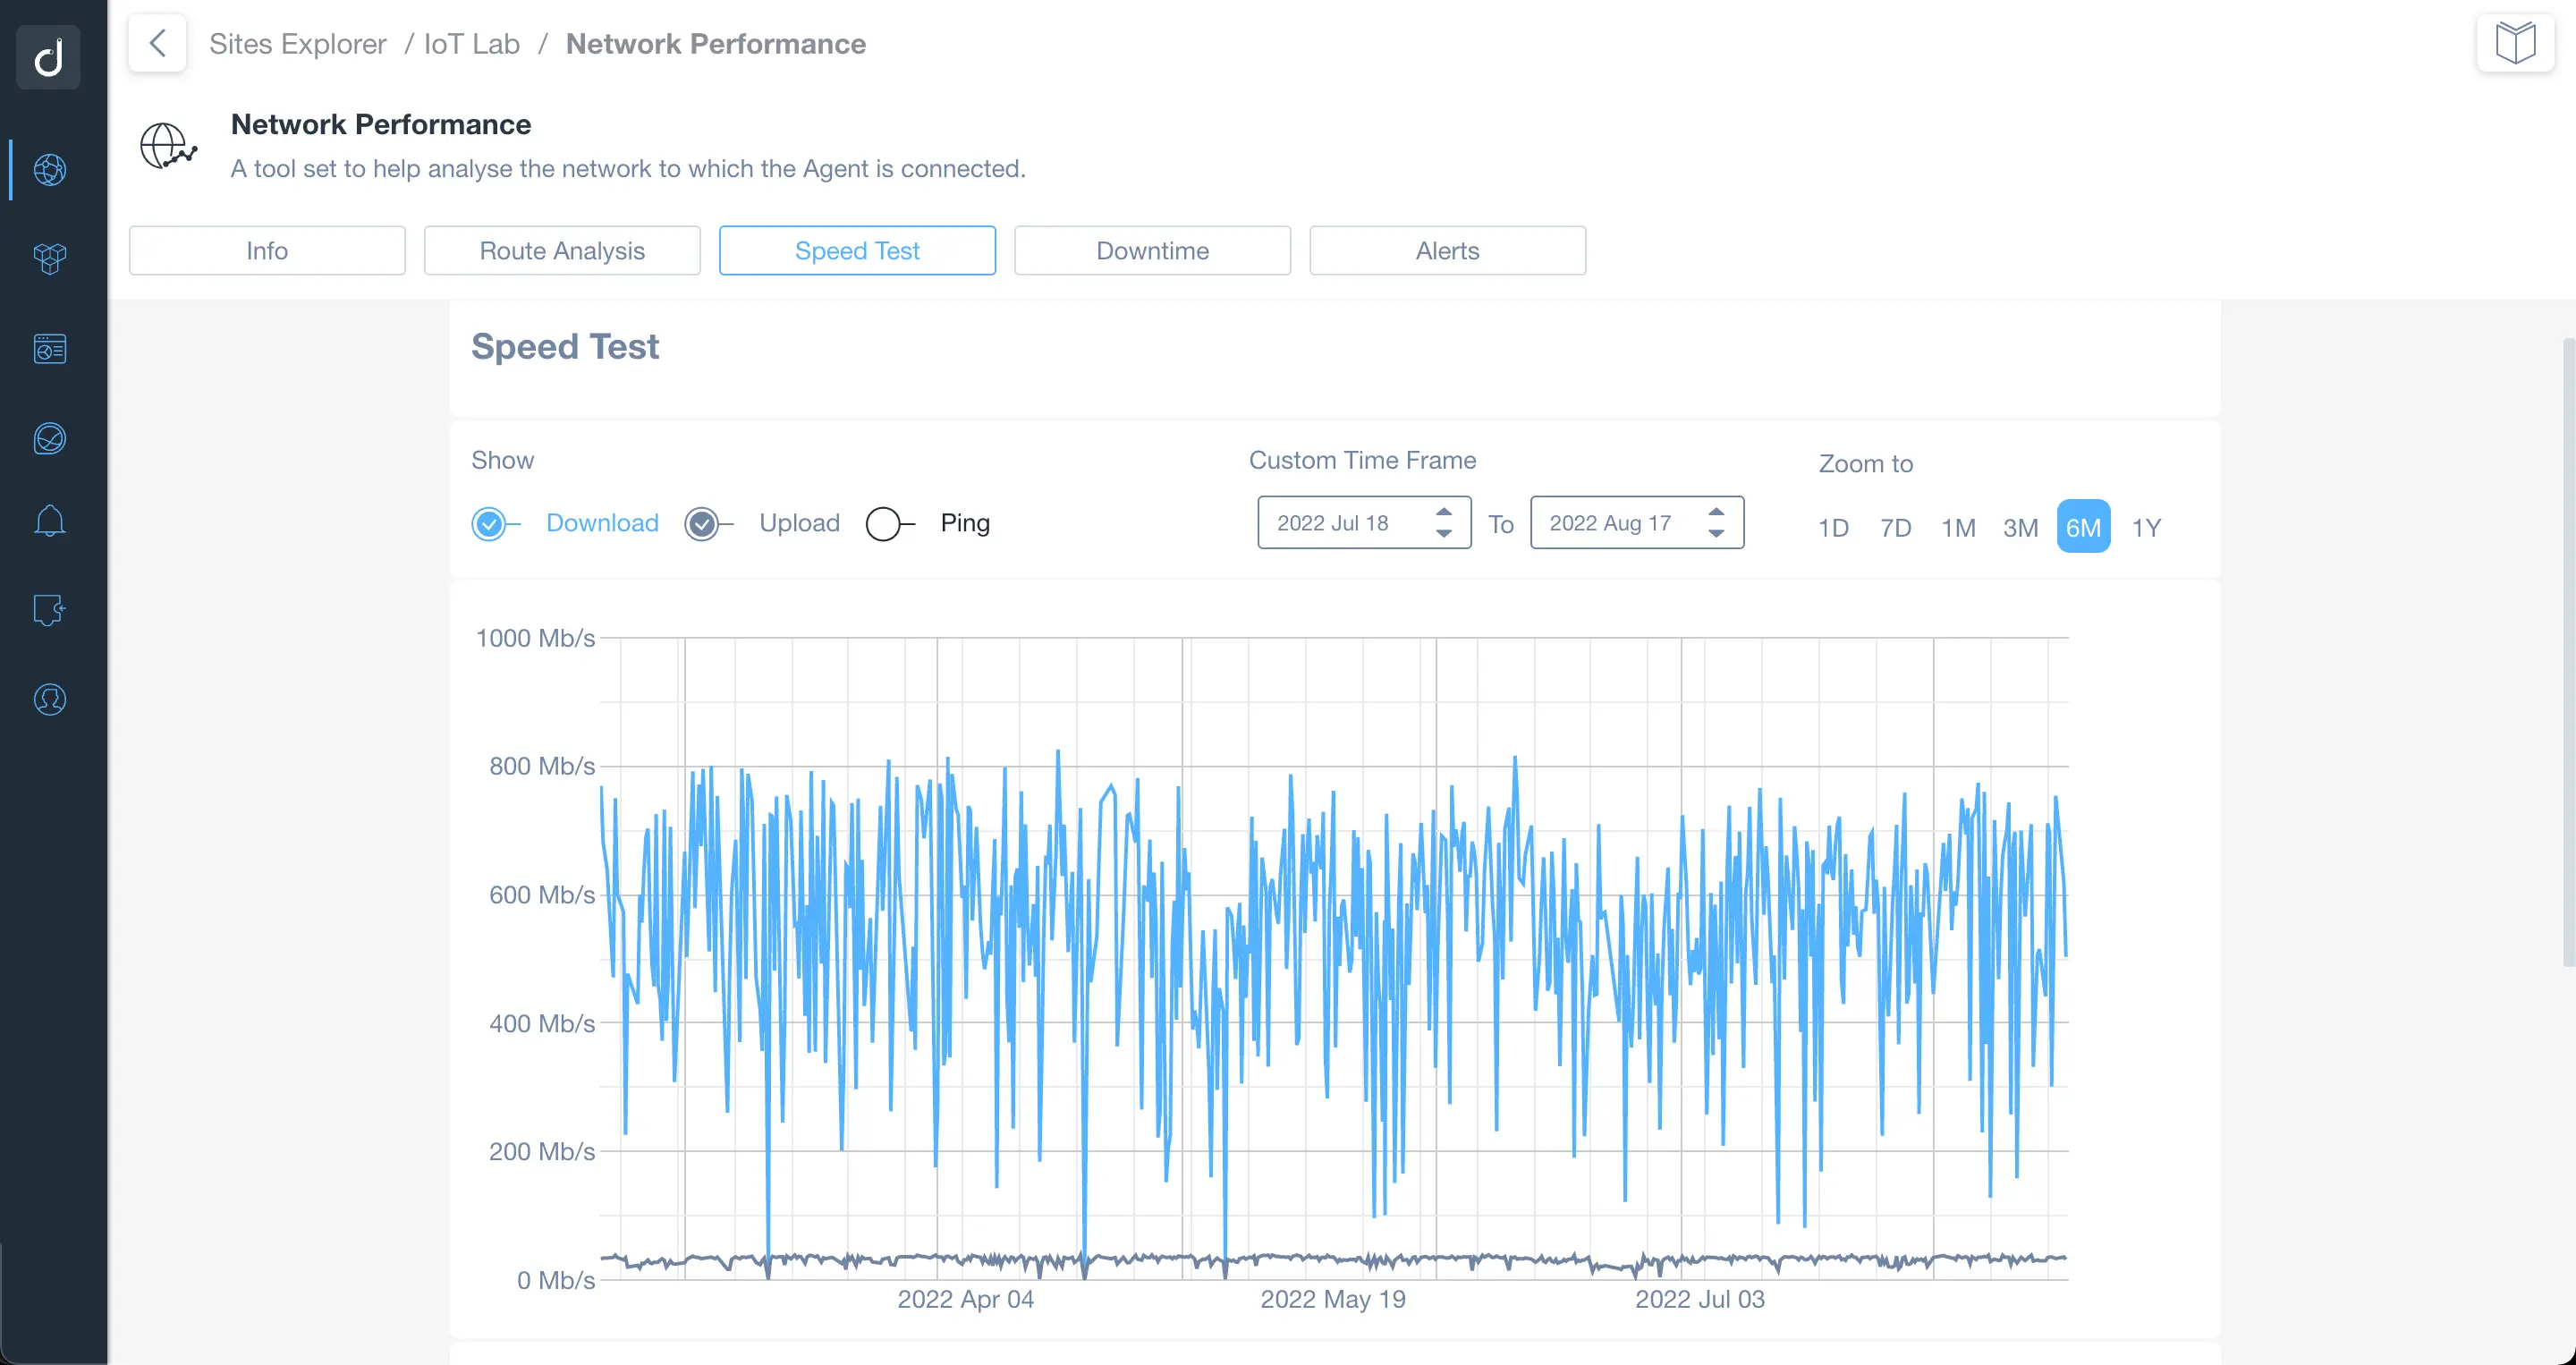2576x1365 pixels.
Task: Open the user account icon at sidebar bottom
Action: (x=49, y=699)
